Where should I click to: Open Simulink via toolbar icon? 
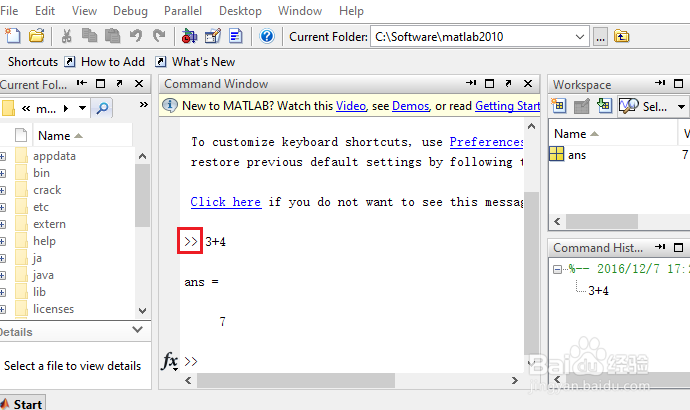click(189, 36)
